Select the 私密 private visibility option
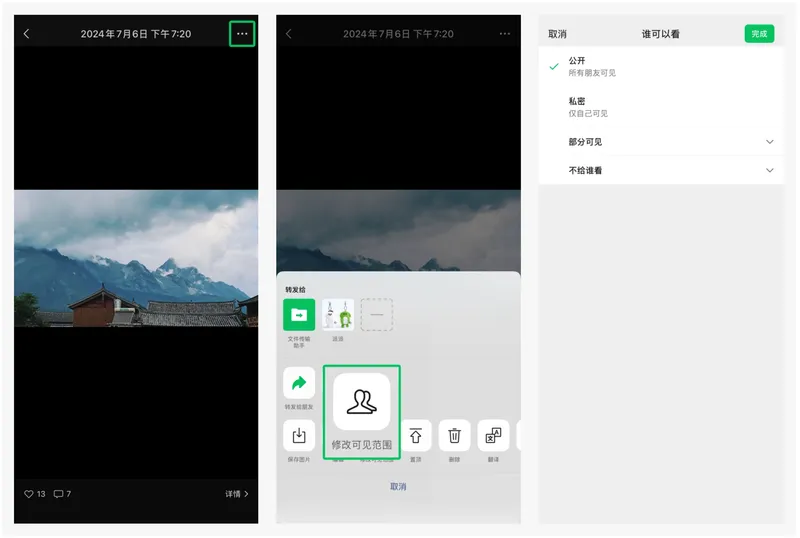 pyautogui.click(x=661, y=107)
